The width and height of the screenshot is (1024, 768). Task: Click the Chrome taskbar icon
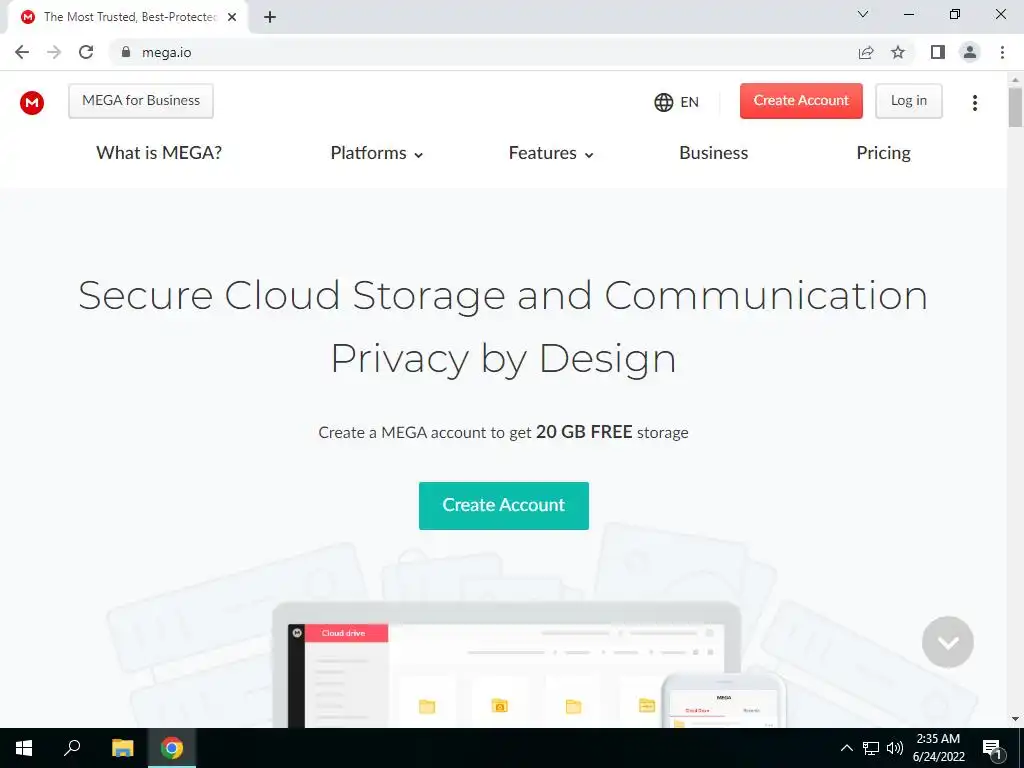[x=172, y=748]
